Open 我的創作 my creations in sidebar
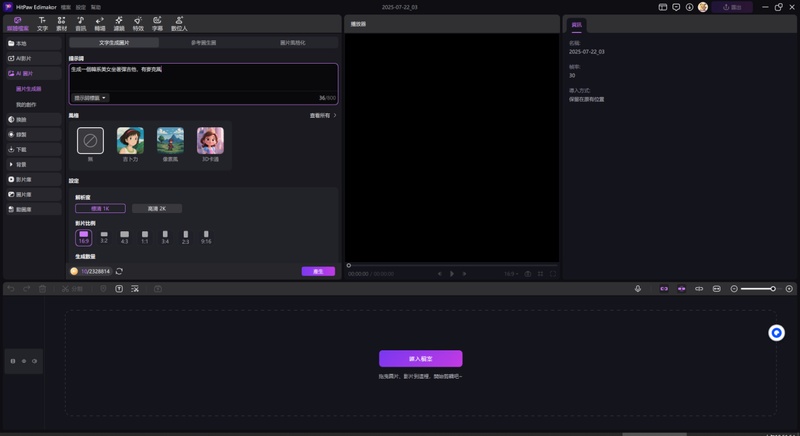Screen dimensions: 800x436 (x=26, y=105)
